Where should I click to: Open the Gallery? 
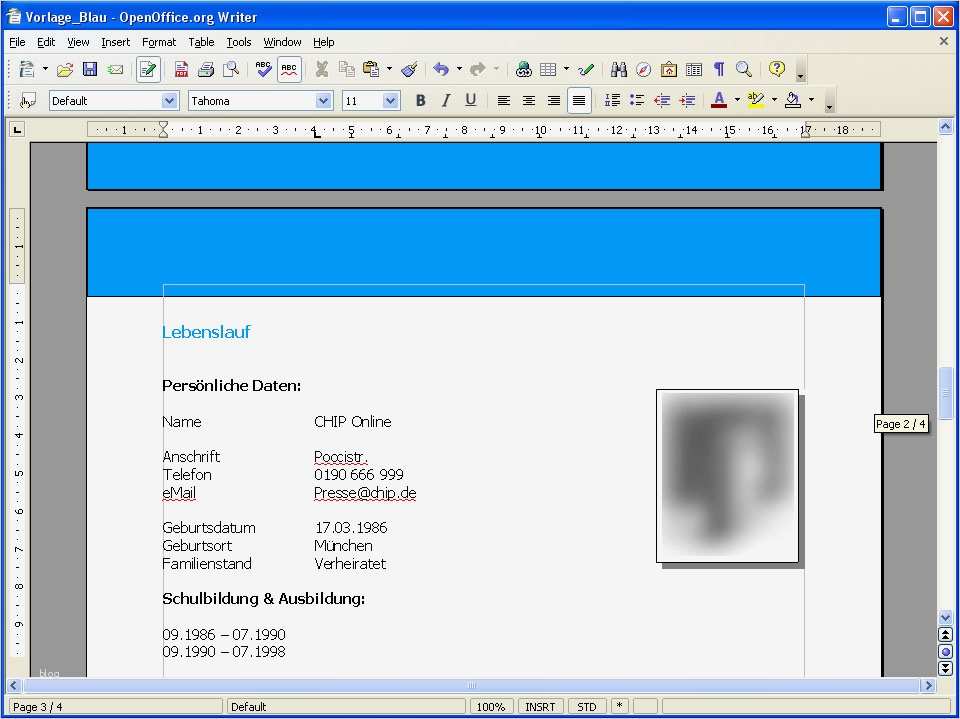(x=668, y=69)
